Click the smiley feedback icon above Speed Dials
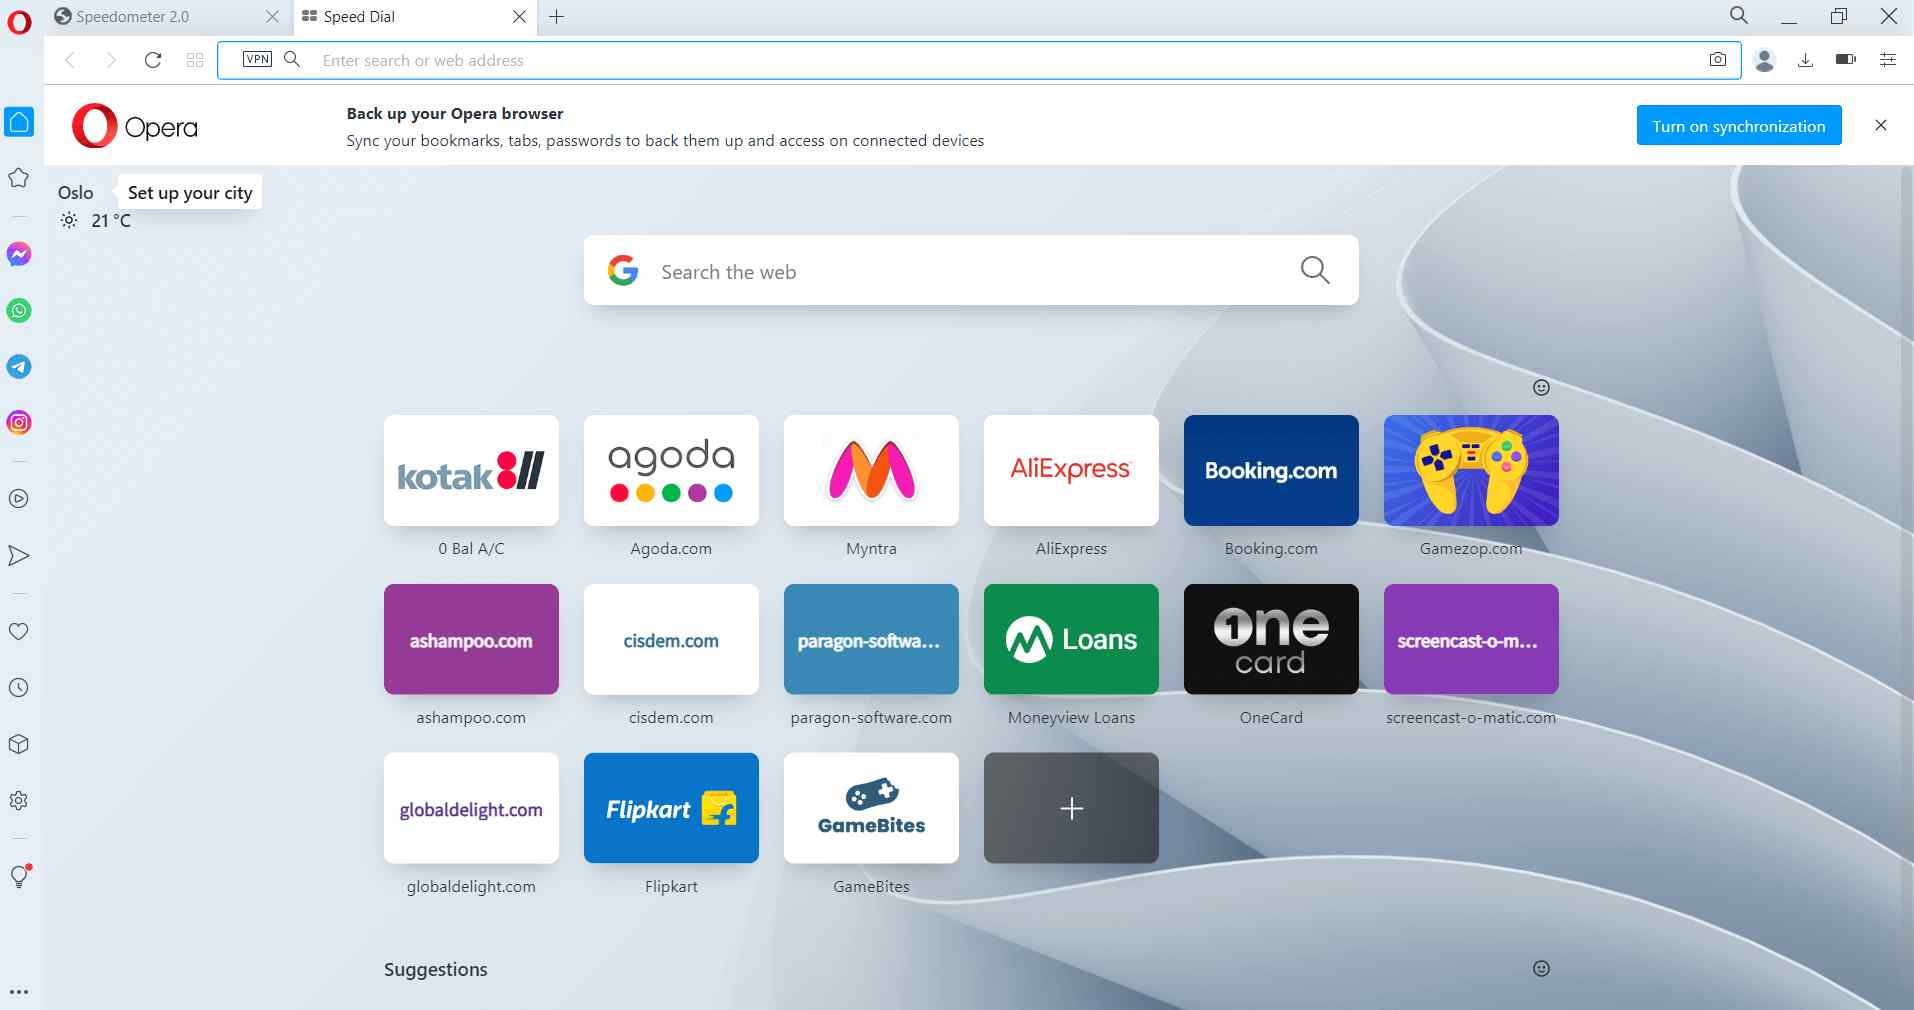The width and height of the screenshot is (1914, 1010). coord(1541,387)
